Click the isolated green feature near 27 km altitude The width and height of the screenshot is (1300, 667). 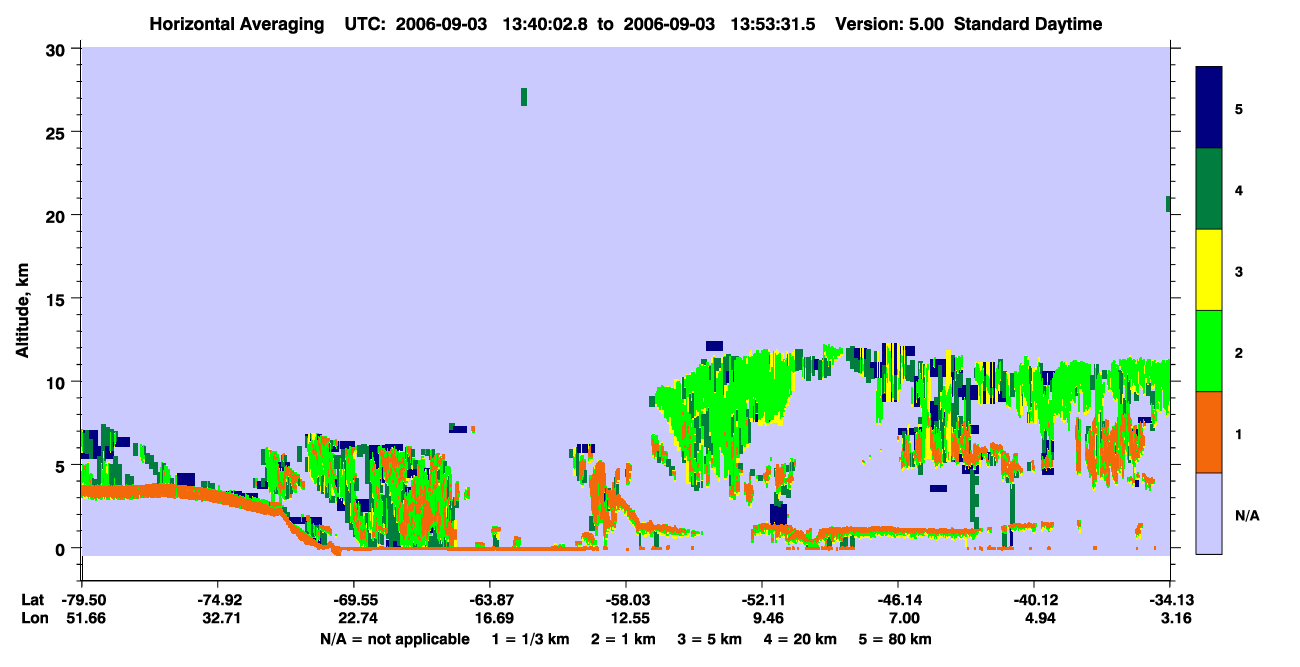(x=523, y=97)
